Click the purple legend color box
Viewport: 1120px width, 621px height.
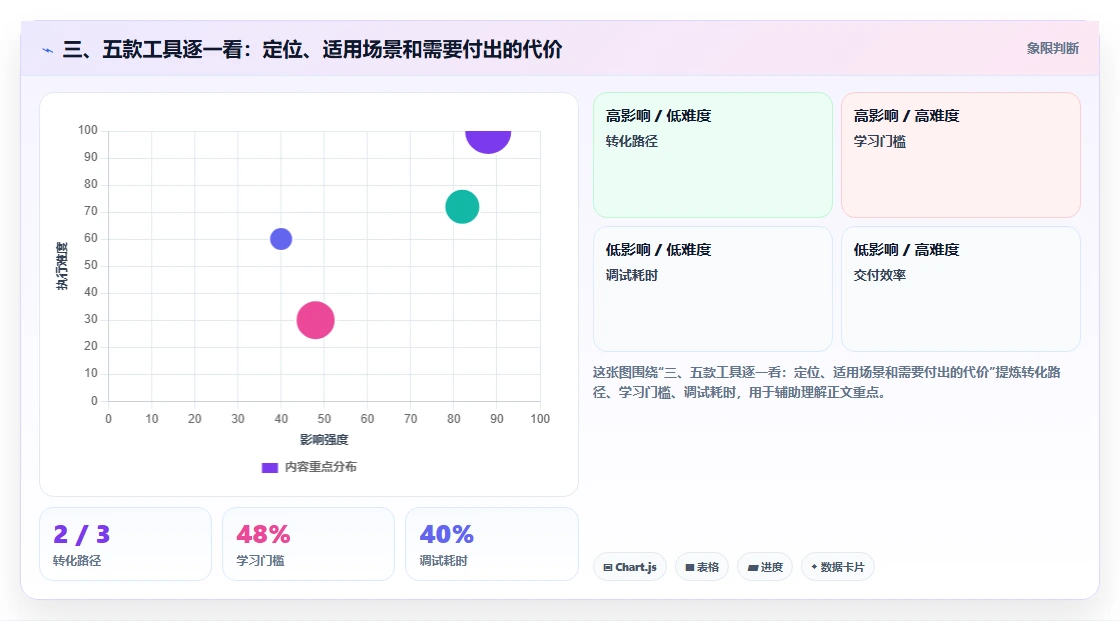point(269,467)
